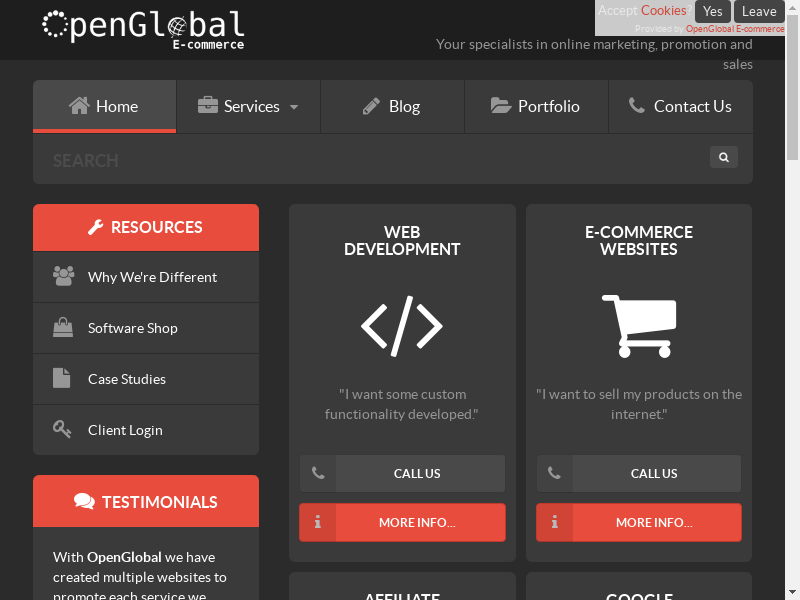
Task: Expand the Services dropdown menu
Action: 249,106
